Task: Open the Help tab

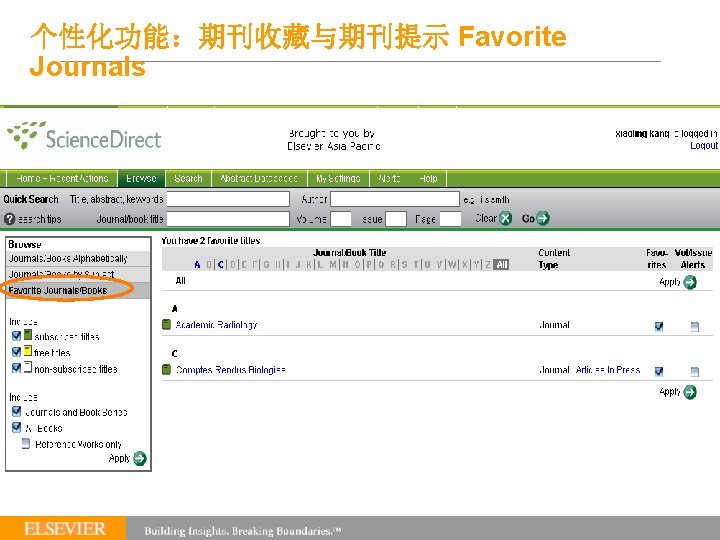Action: (428, 178)
